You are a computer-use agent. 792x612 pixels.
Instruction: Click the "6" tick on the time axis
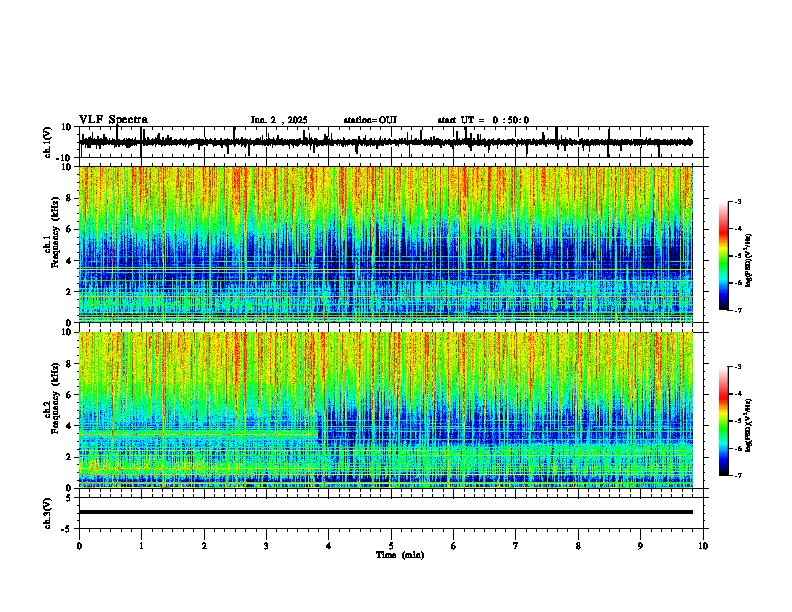(x=453, y=546)
